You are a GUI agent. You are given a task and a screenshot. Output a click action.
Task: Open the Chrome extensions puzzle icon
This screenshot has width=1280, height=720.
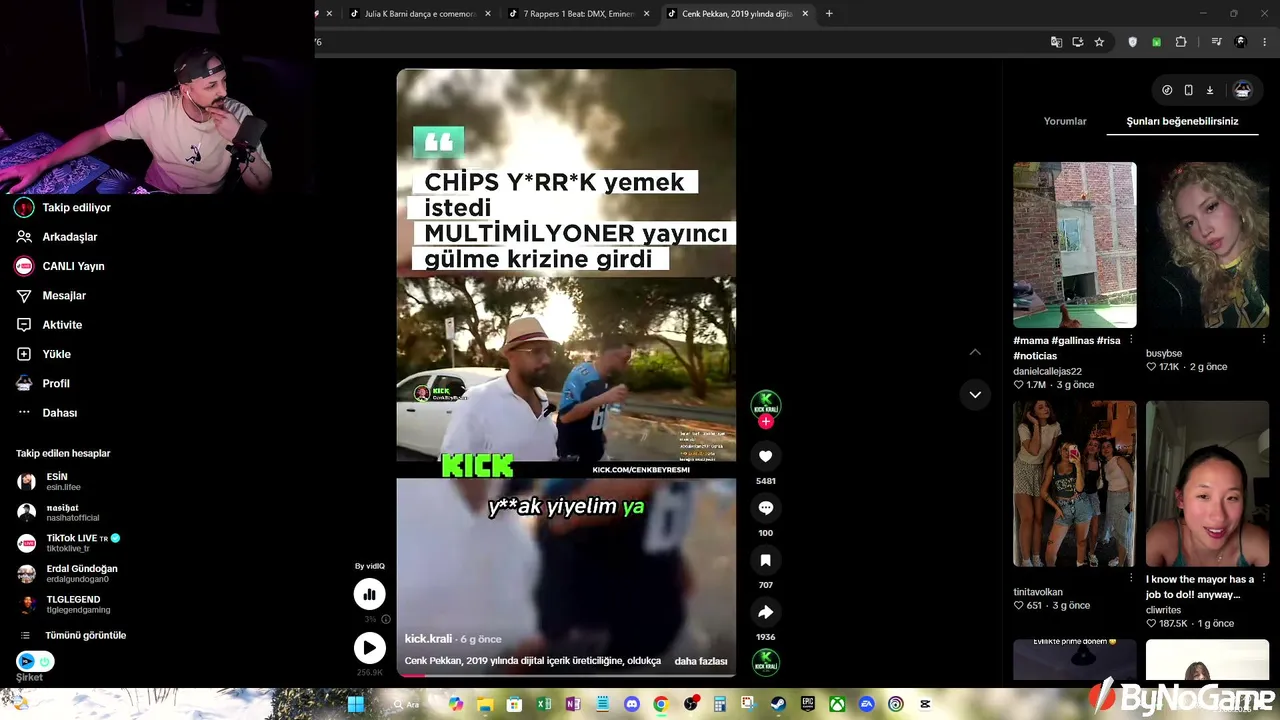[1181, 42]
